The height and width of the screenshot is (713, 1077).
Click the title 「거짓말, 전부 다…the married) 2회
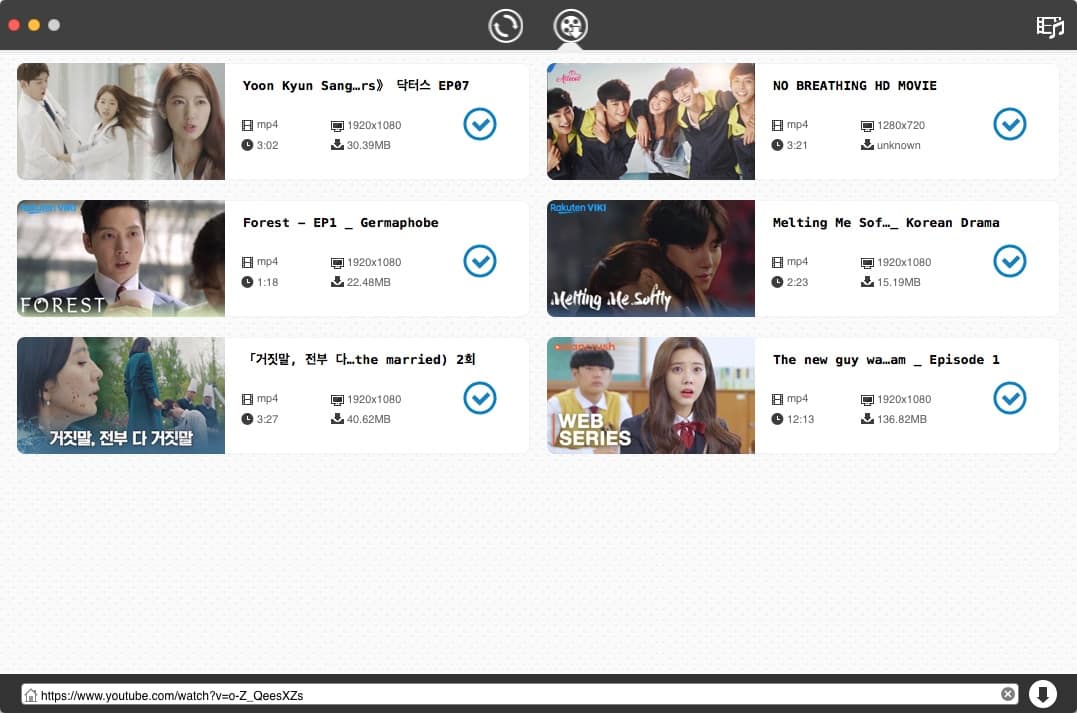point(361,359)
